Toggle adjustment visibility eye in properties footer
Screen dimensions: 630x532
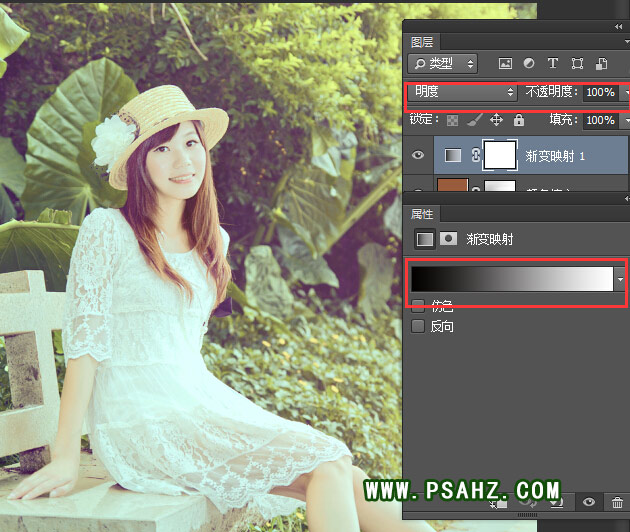pos(590,503)
